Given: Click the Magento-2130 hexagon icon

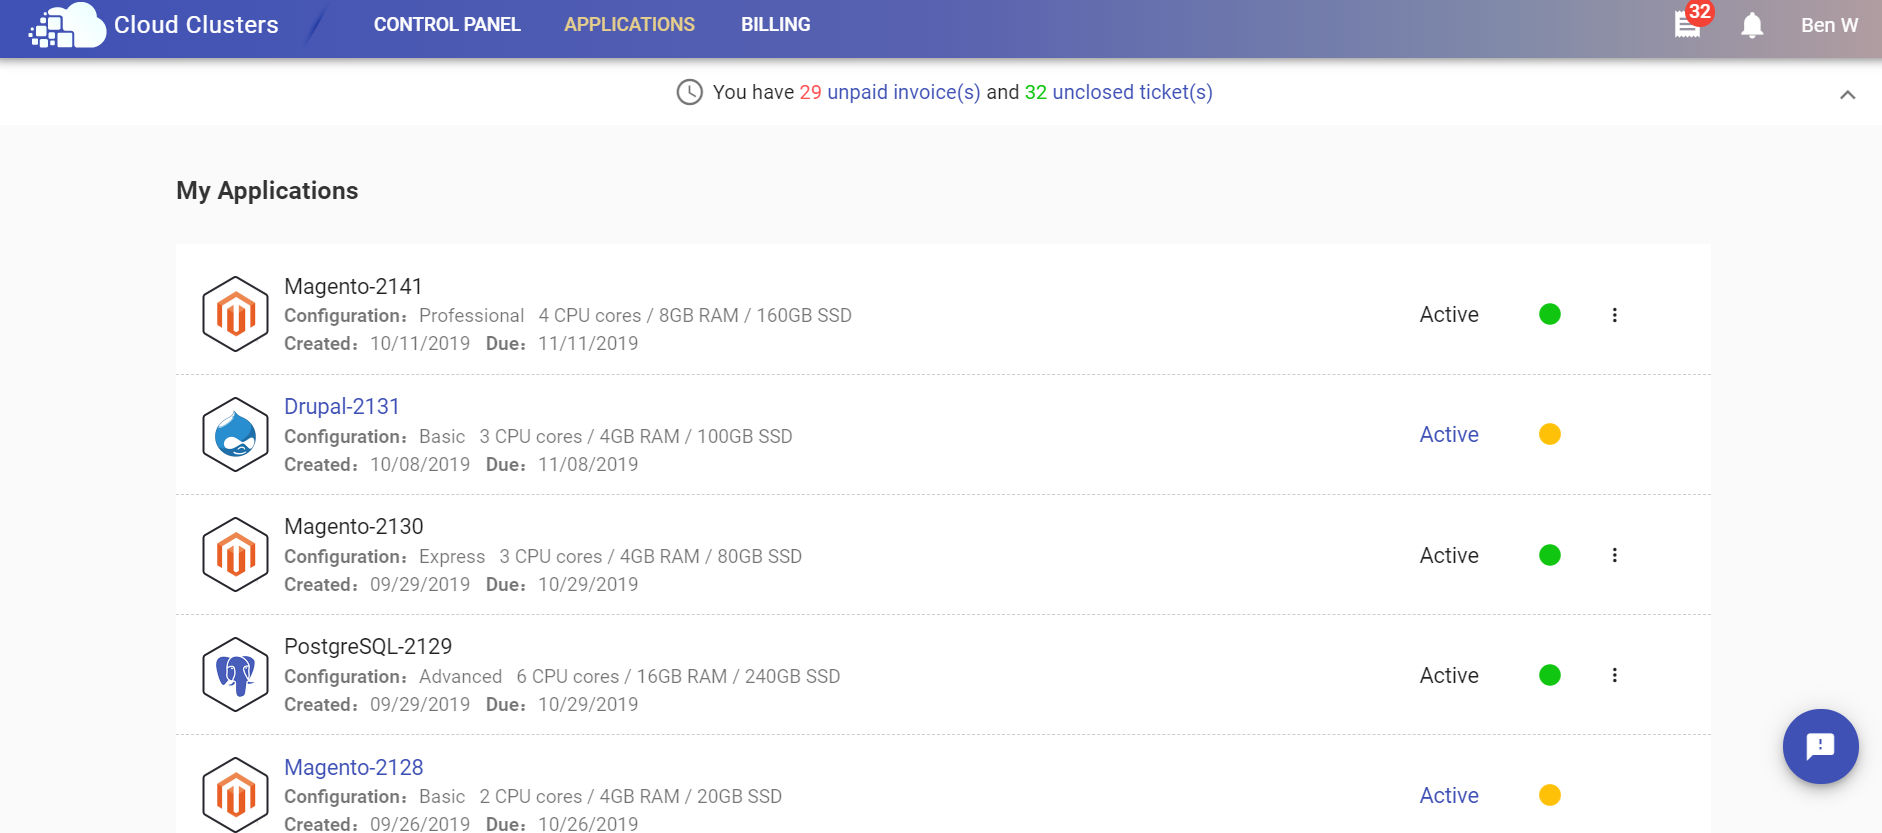Looking at the screenshot, I should pos(236,554).
